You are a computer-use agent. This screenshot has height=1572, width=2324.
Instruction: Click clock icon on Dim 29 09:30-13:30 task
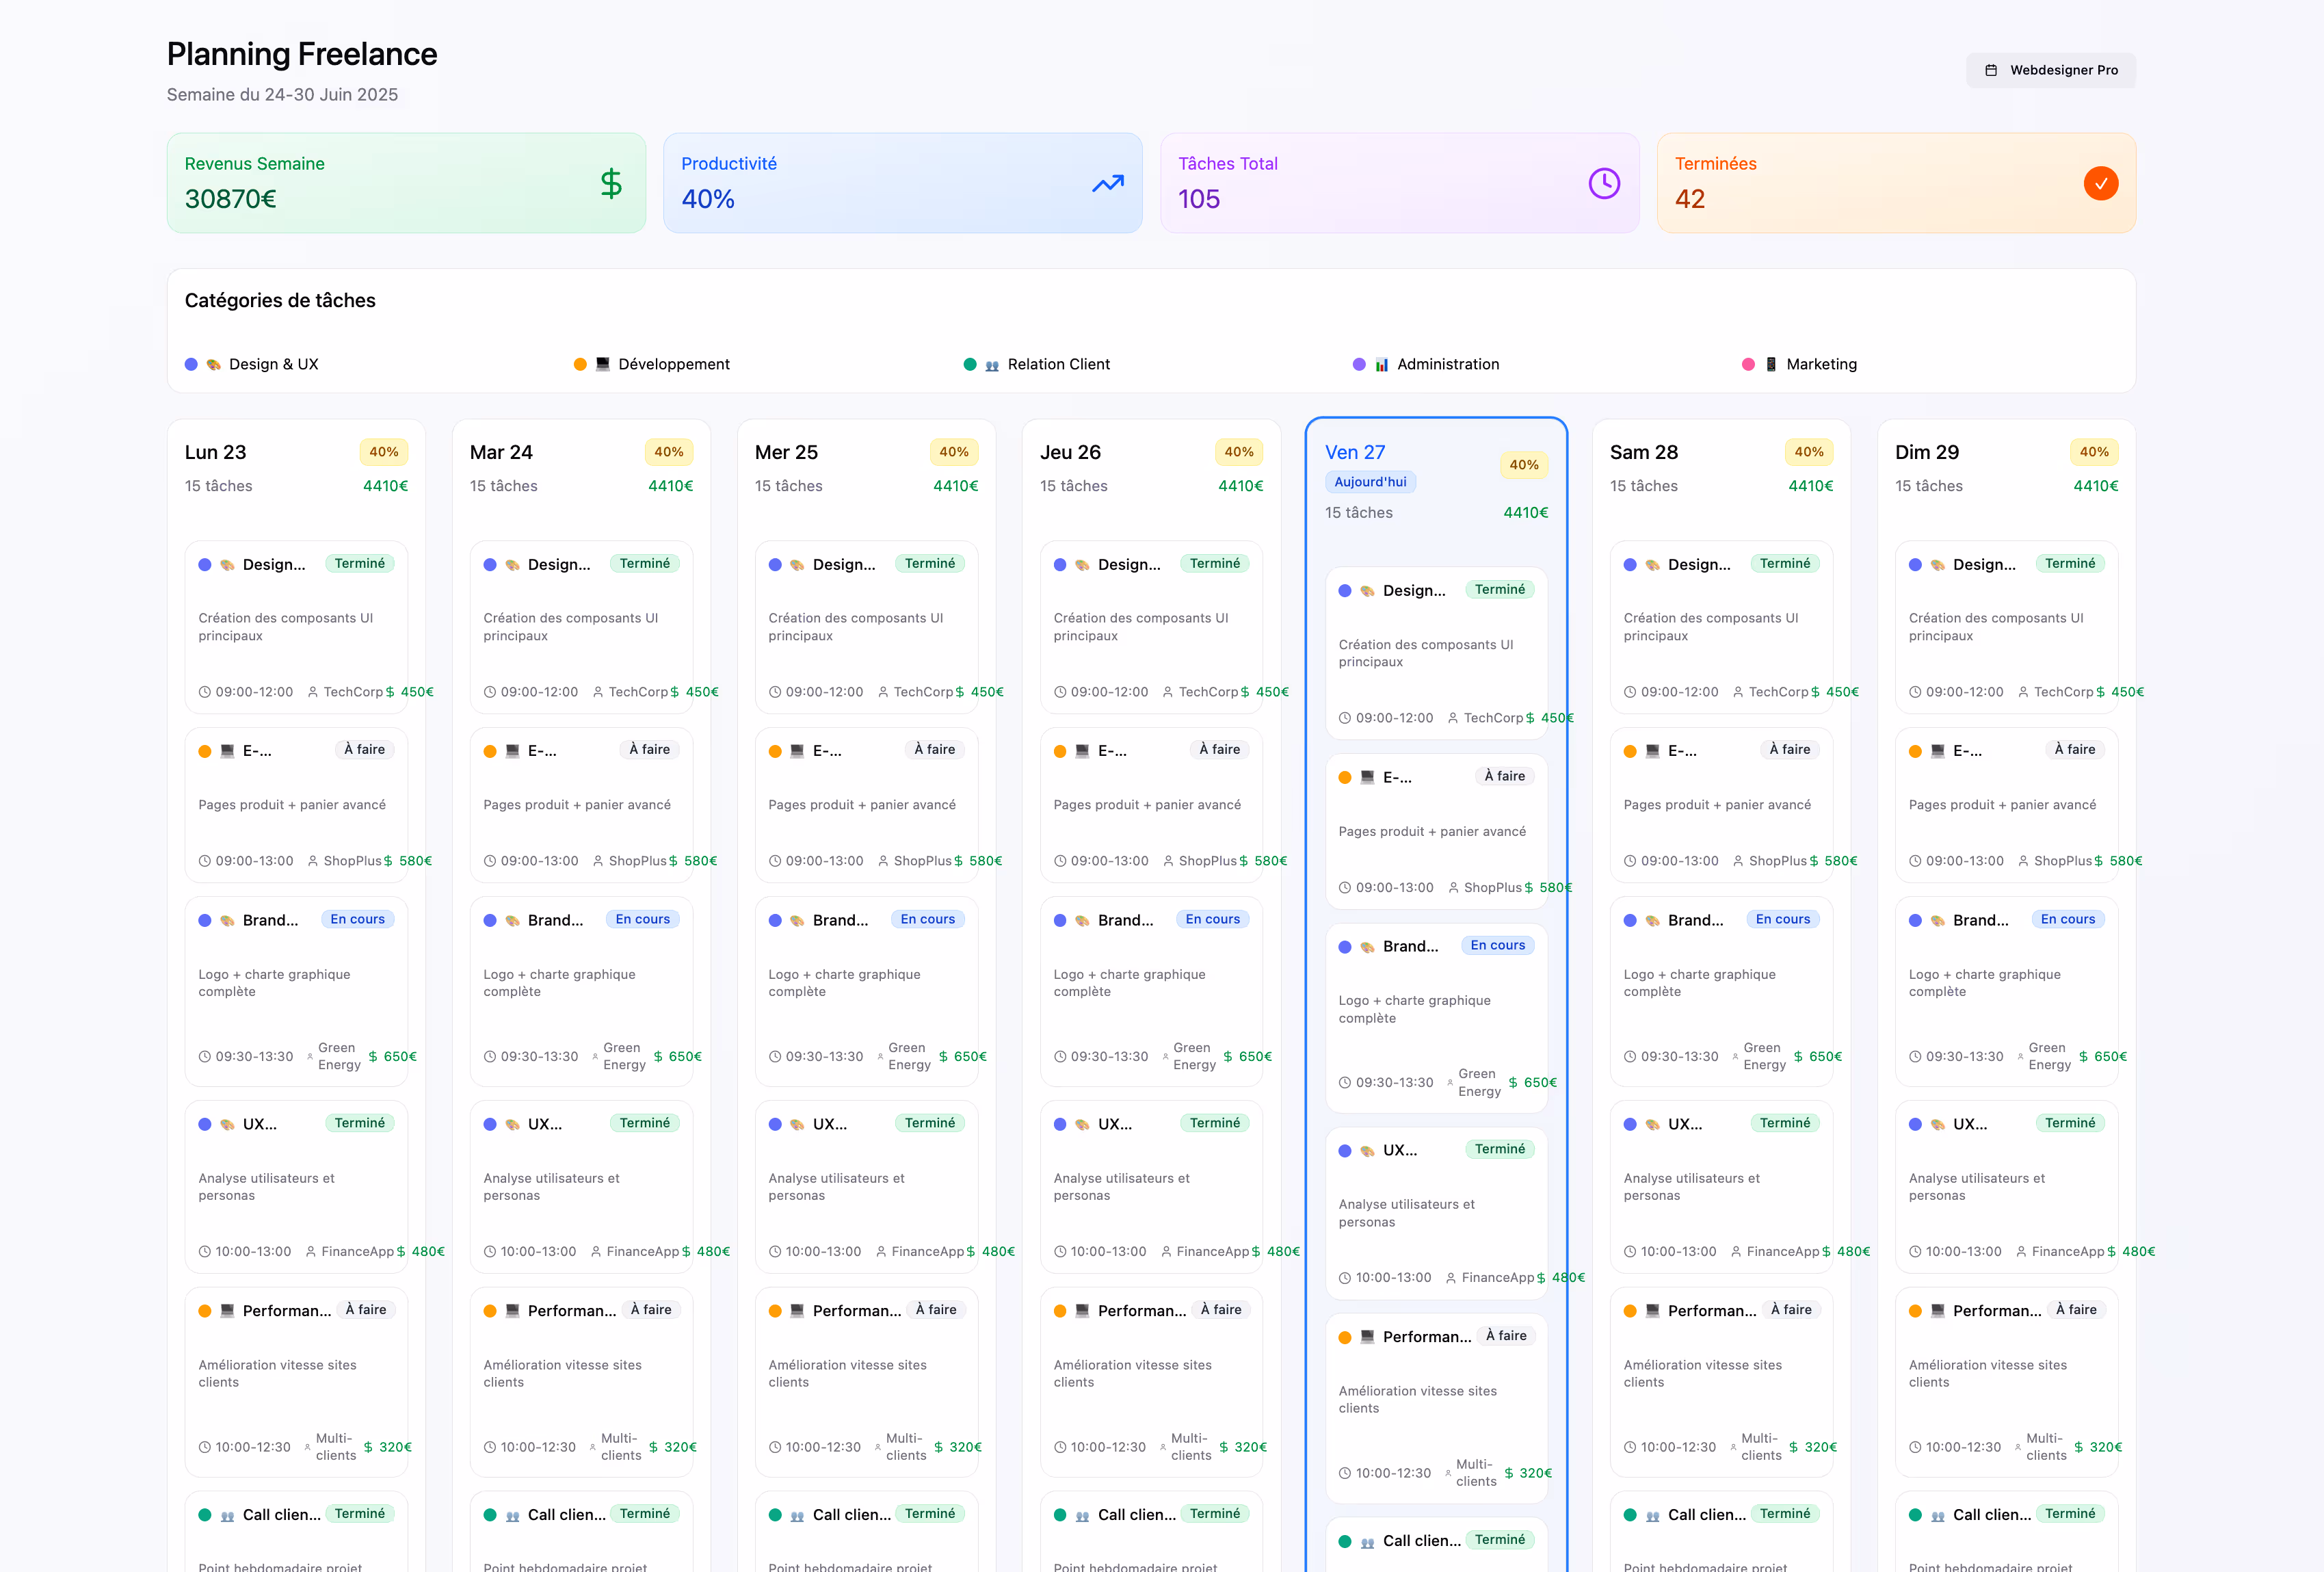tap(1915, 1057)
